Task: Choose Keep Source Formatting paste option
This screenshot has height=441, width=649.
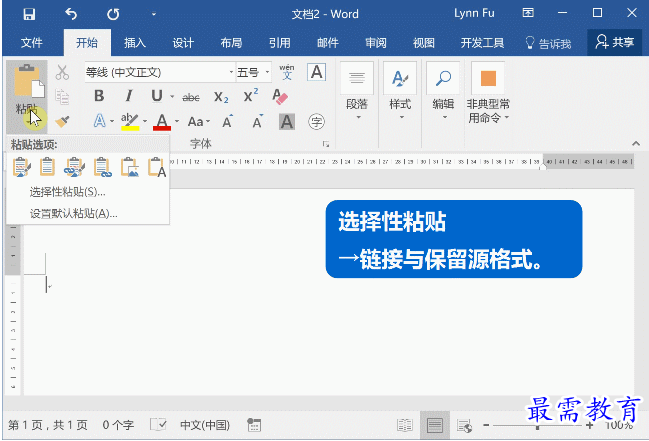Action: (22, 167)
